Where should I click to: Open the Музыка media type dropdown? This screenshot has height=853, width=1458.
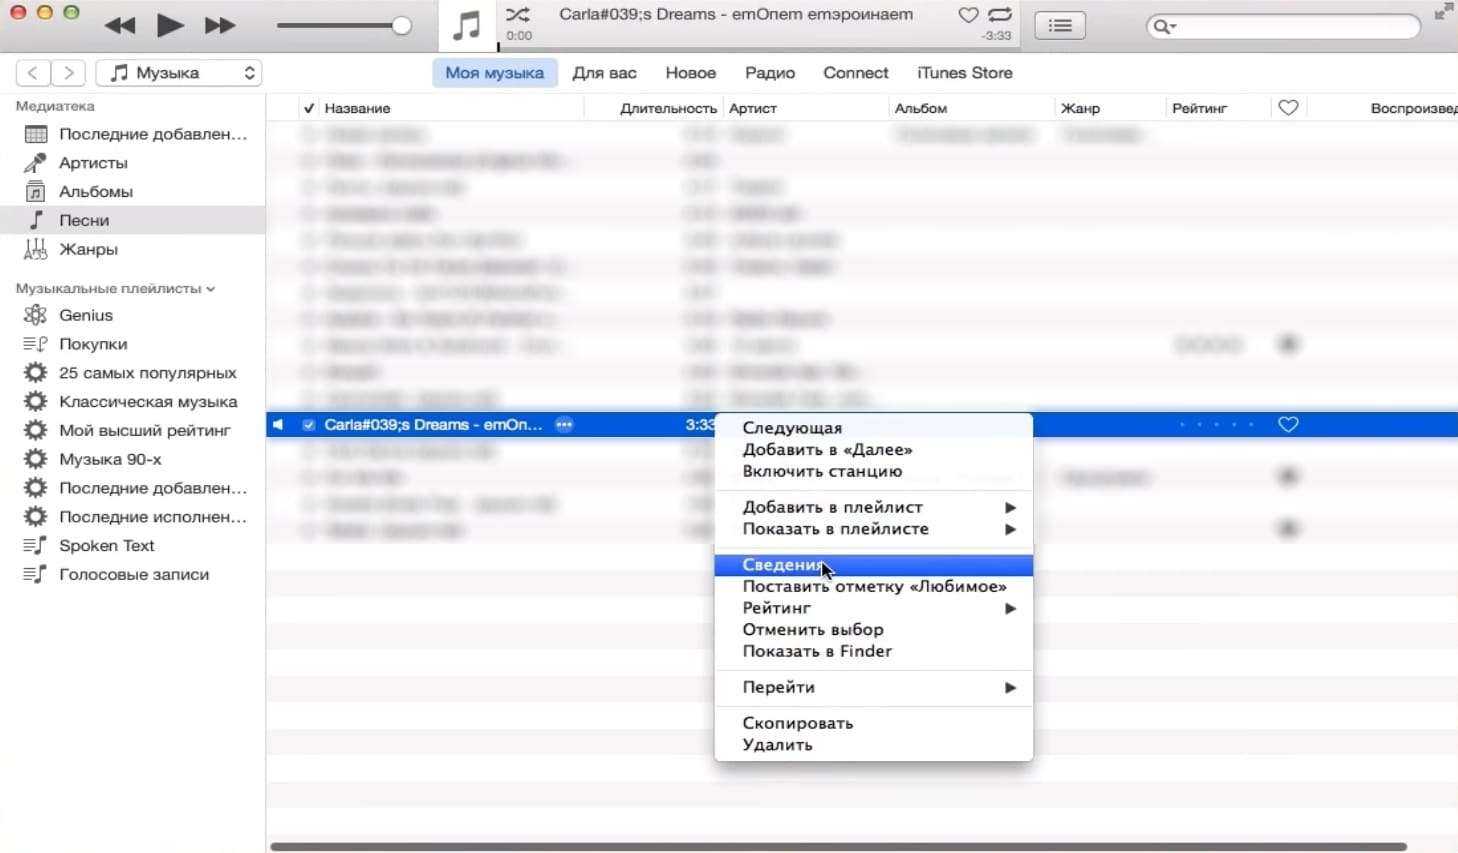coord(179,73)
